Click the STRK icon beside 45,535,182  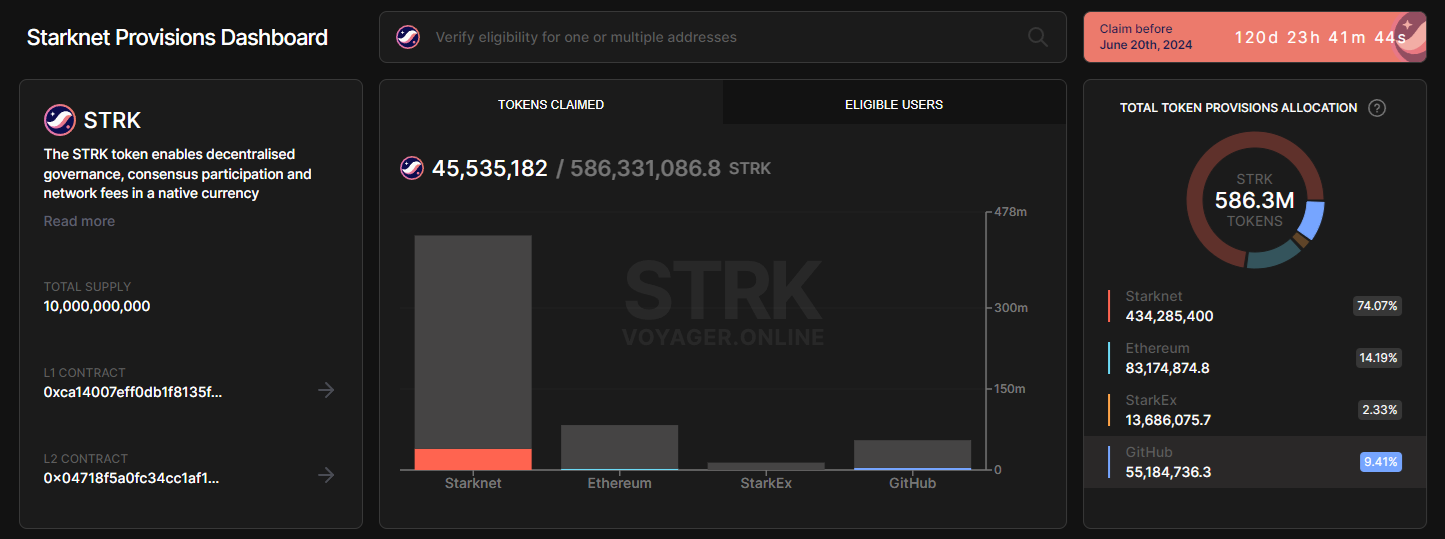pos(411,168)
